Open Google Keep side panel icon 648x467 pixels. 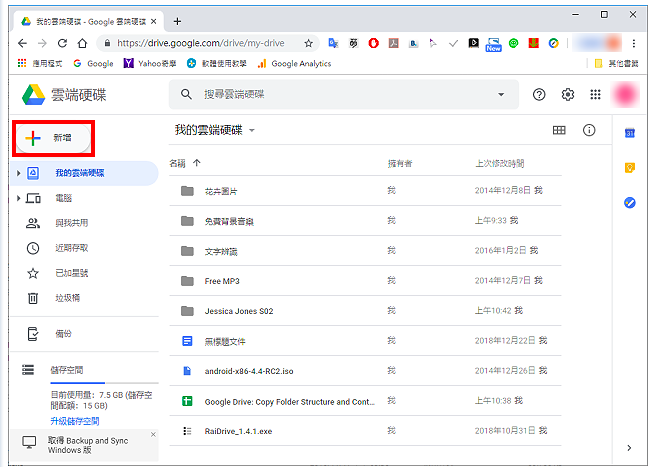630,167
